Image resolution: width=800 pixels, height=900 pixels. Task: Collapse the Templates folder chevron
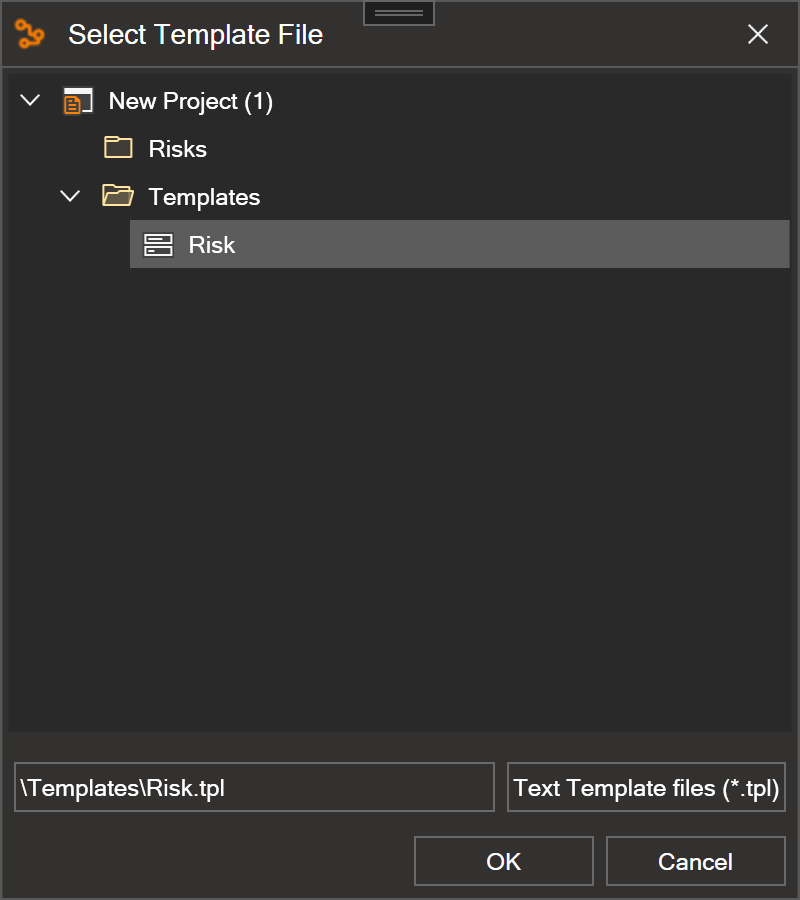(x=70, y=196)
